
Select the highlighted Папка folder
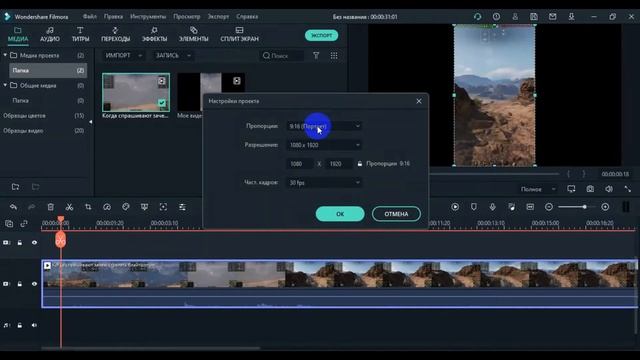[48, 71]
